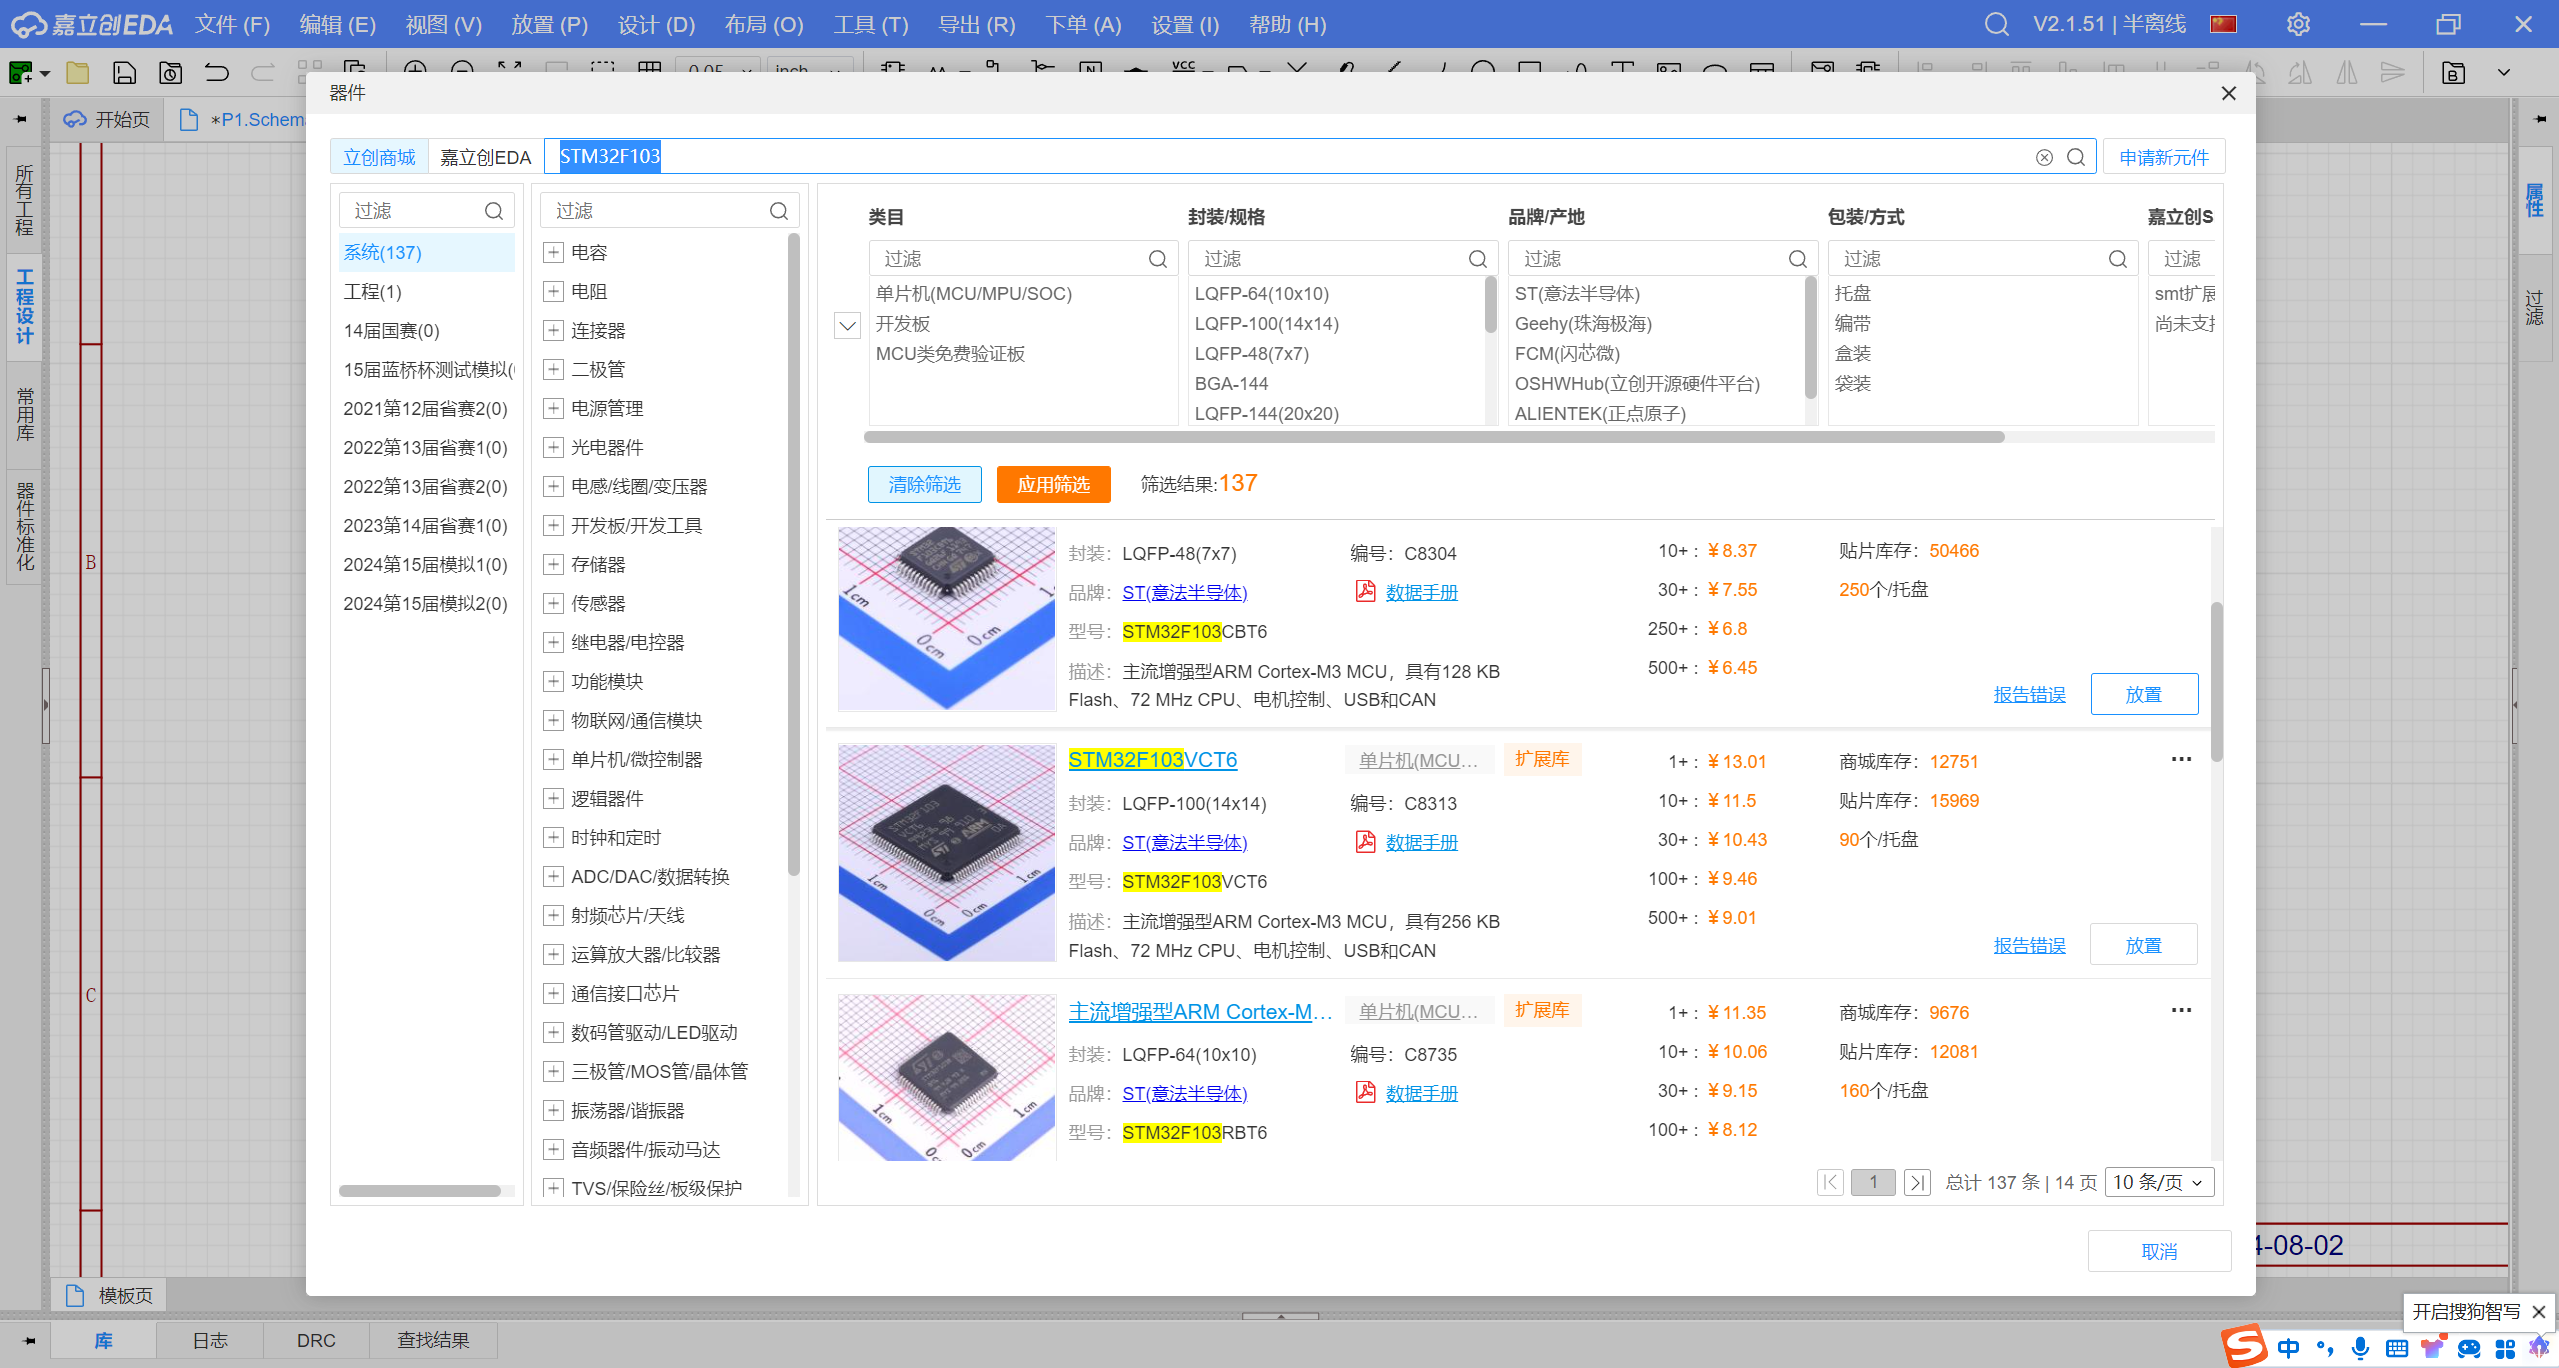Click the 清除筛选 button
Viewport: 2559px width, 1368px height.
924,484
